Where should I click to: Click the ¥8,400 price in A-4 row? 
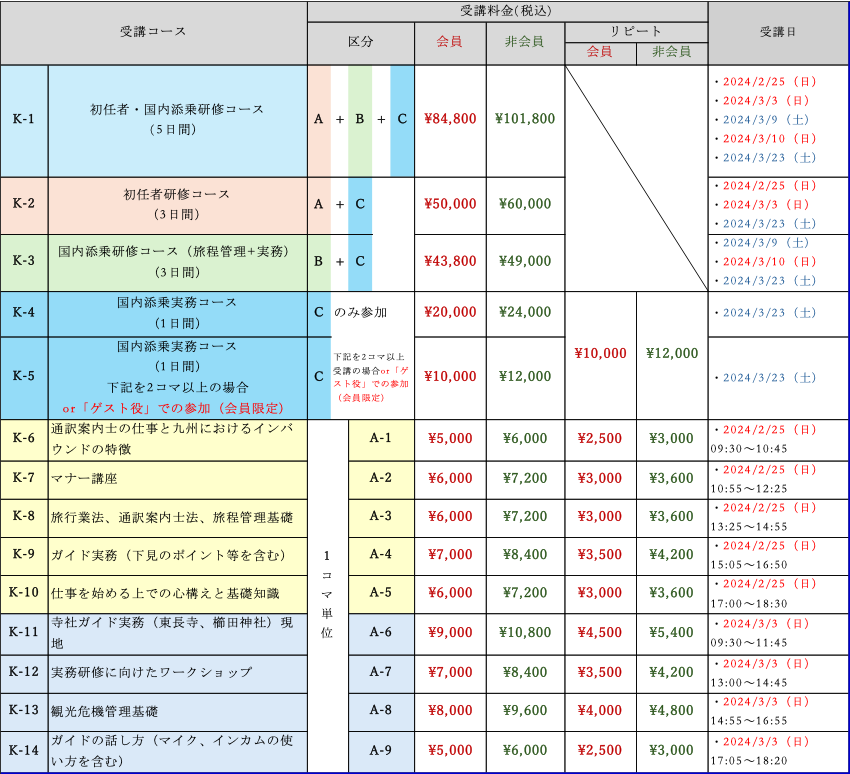pyautogui.click(x=525, y=555)
